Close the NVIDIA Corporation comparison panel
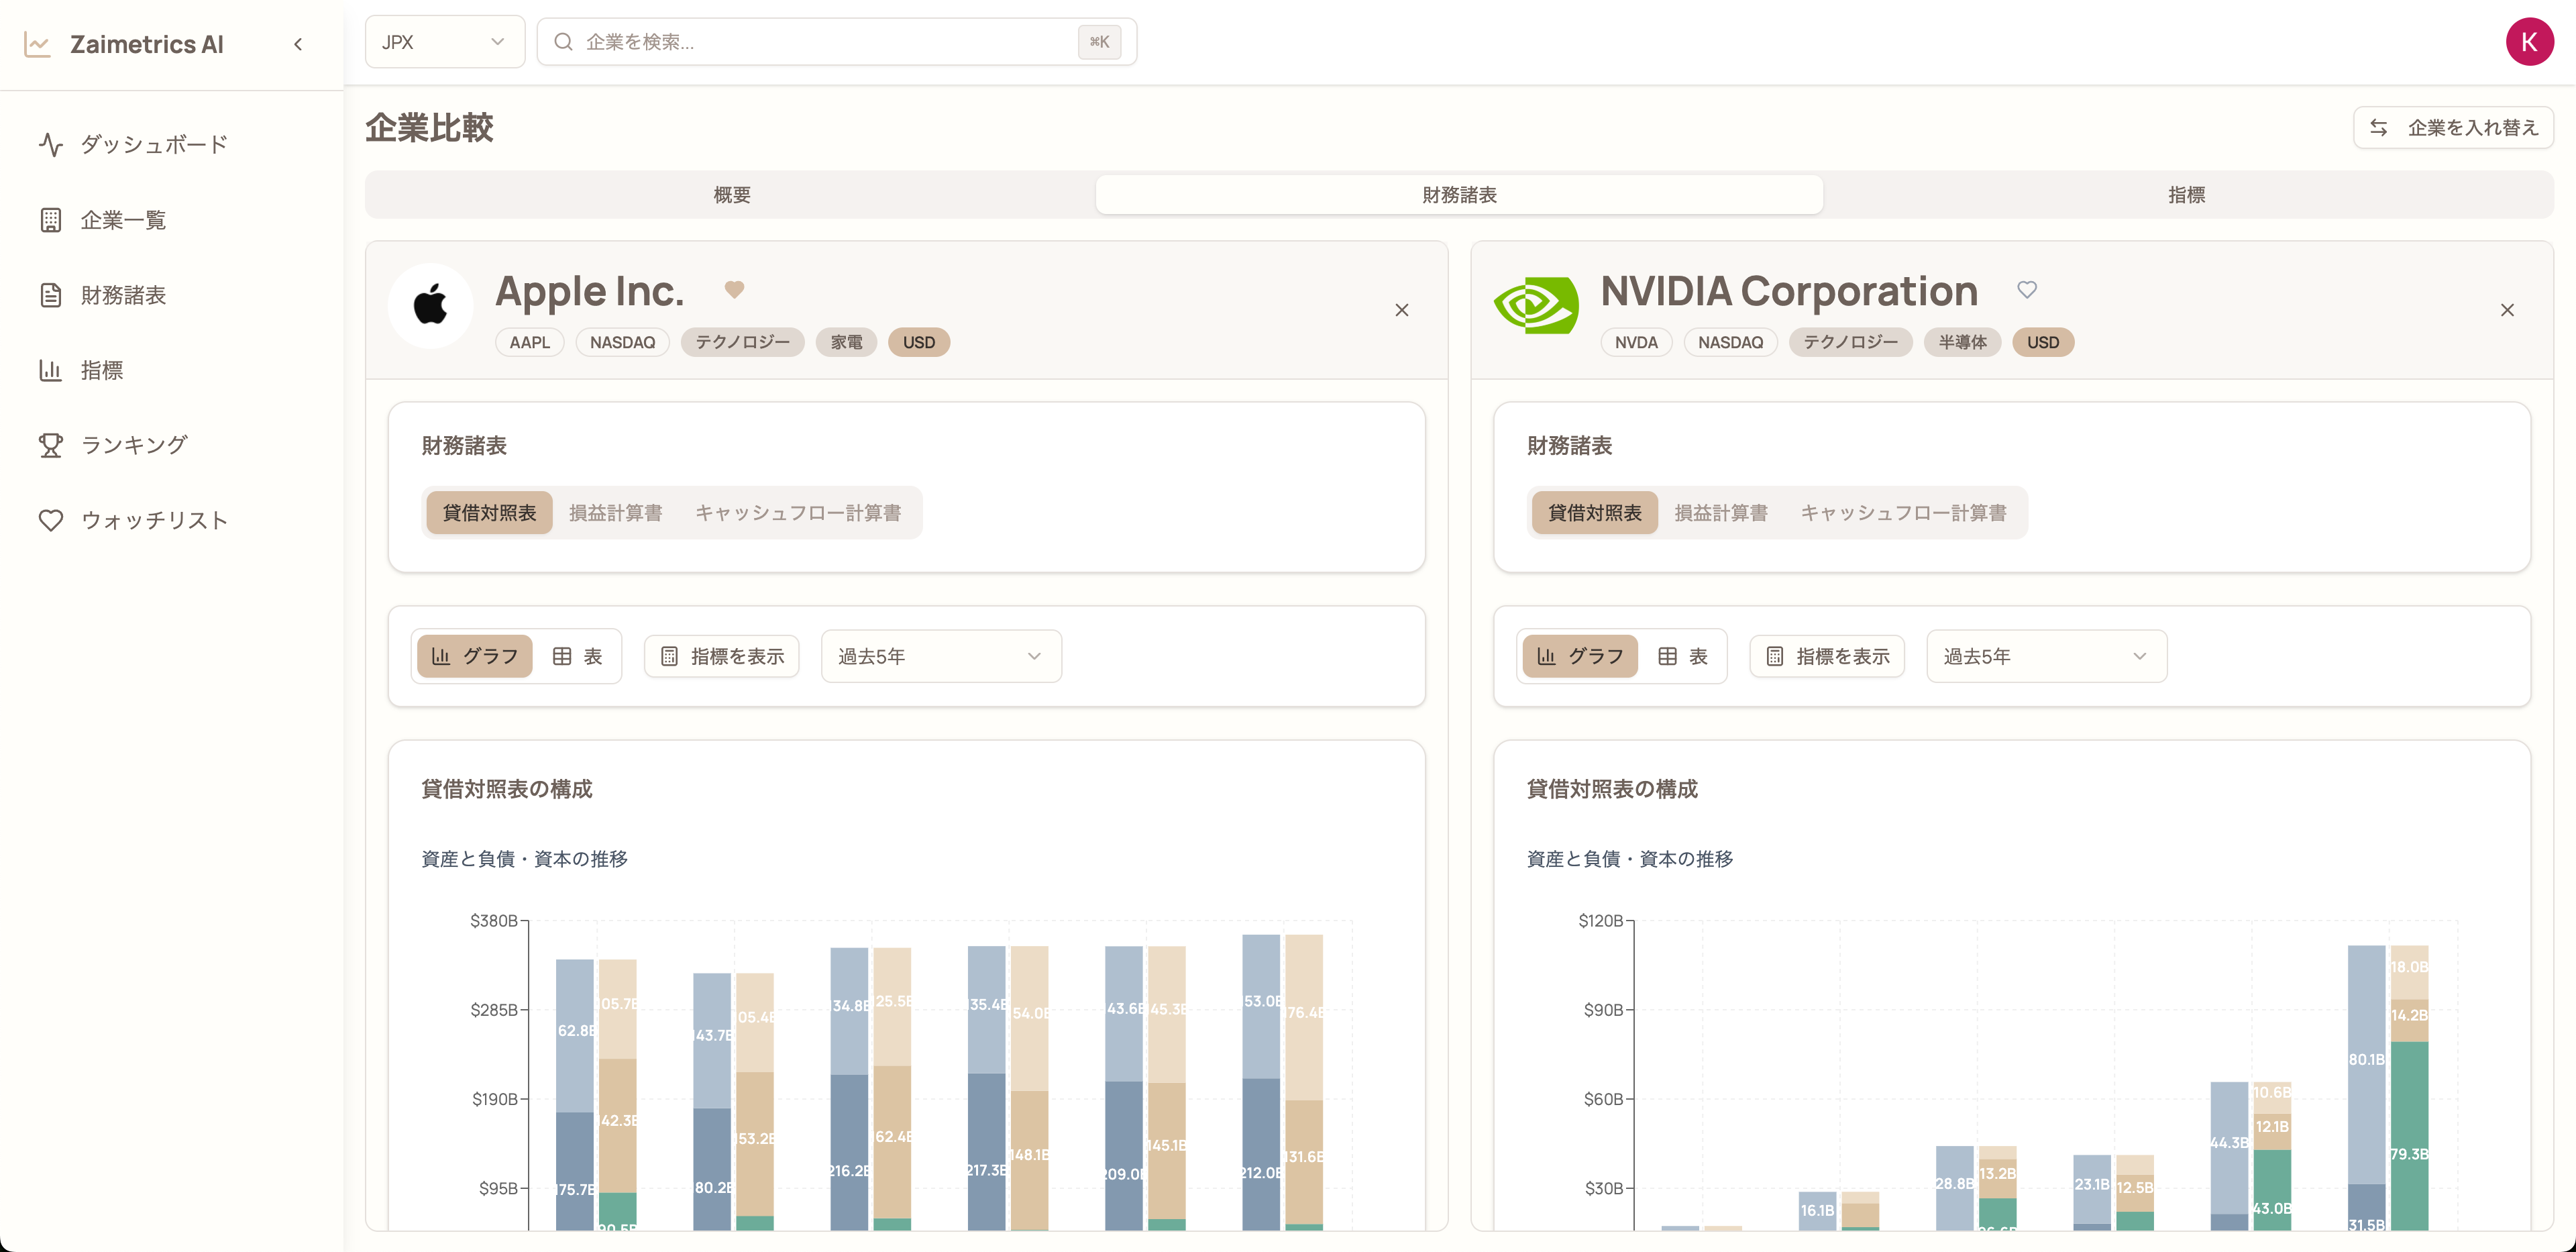The width and height of the screenshot is (2576, 1252). pyautogui.click(x=2506, y=310)
